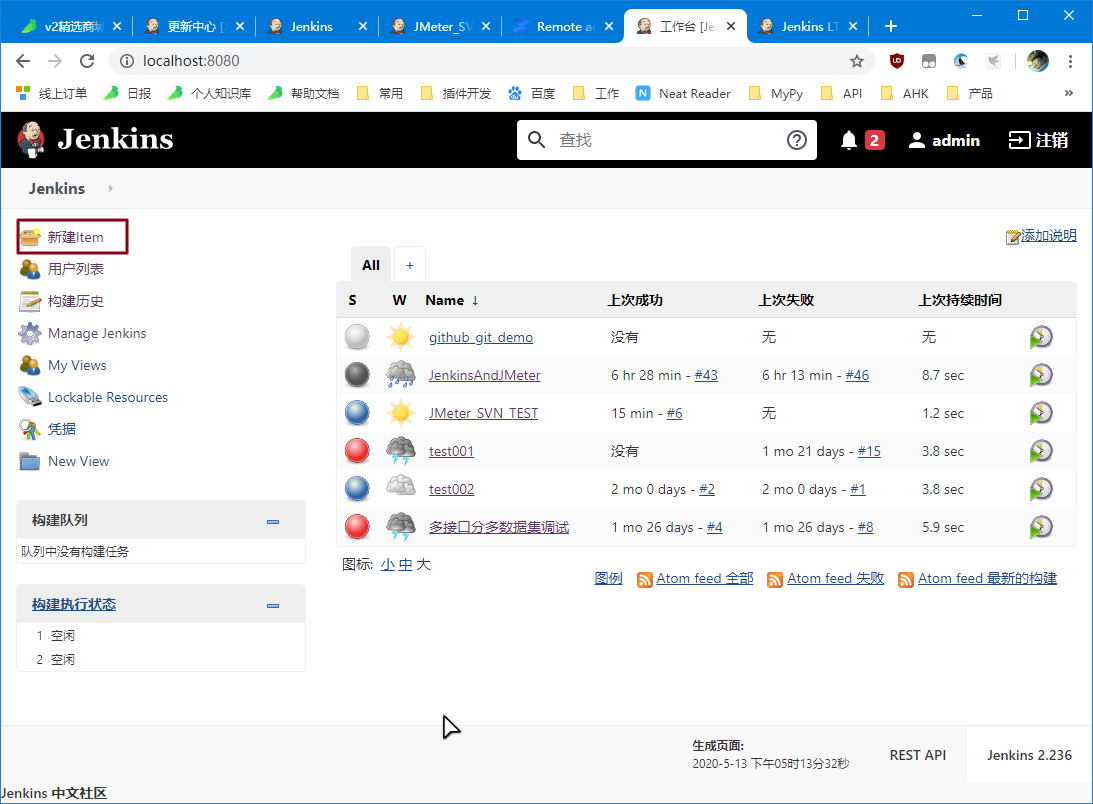Show more bookmarks with the chevron
Screen dimensions: 1093x804
(1069, 93)
